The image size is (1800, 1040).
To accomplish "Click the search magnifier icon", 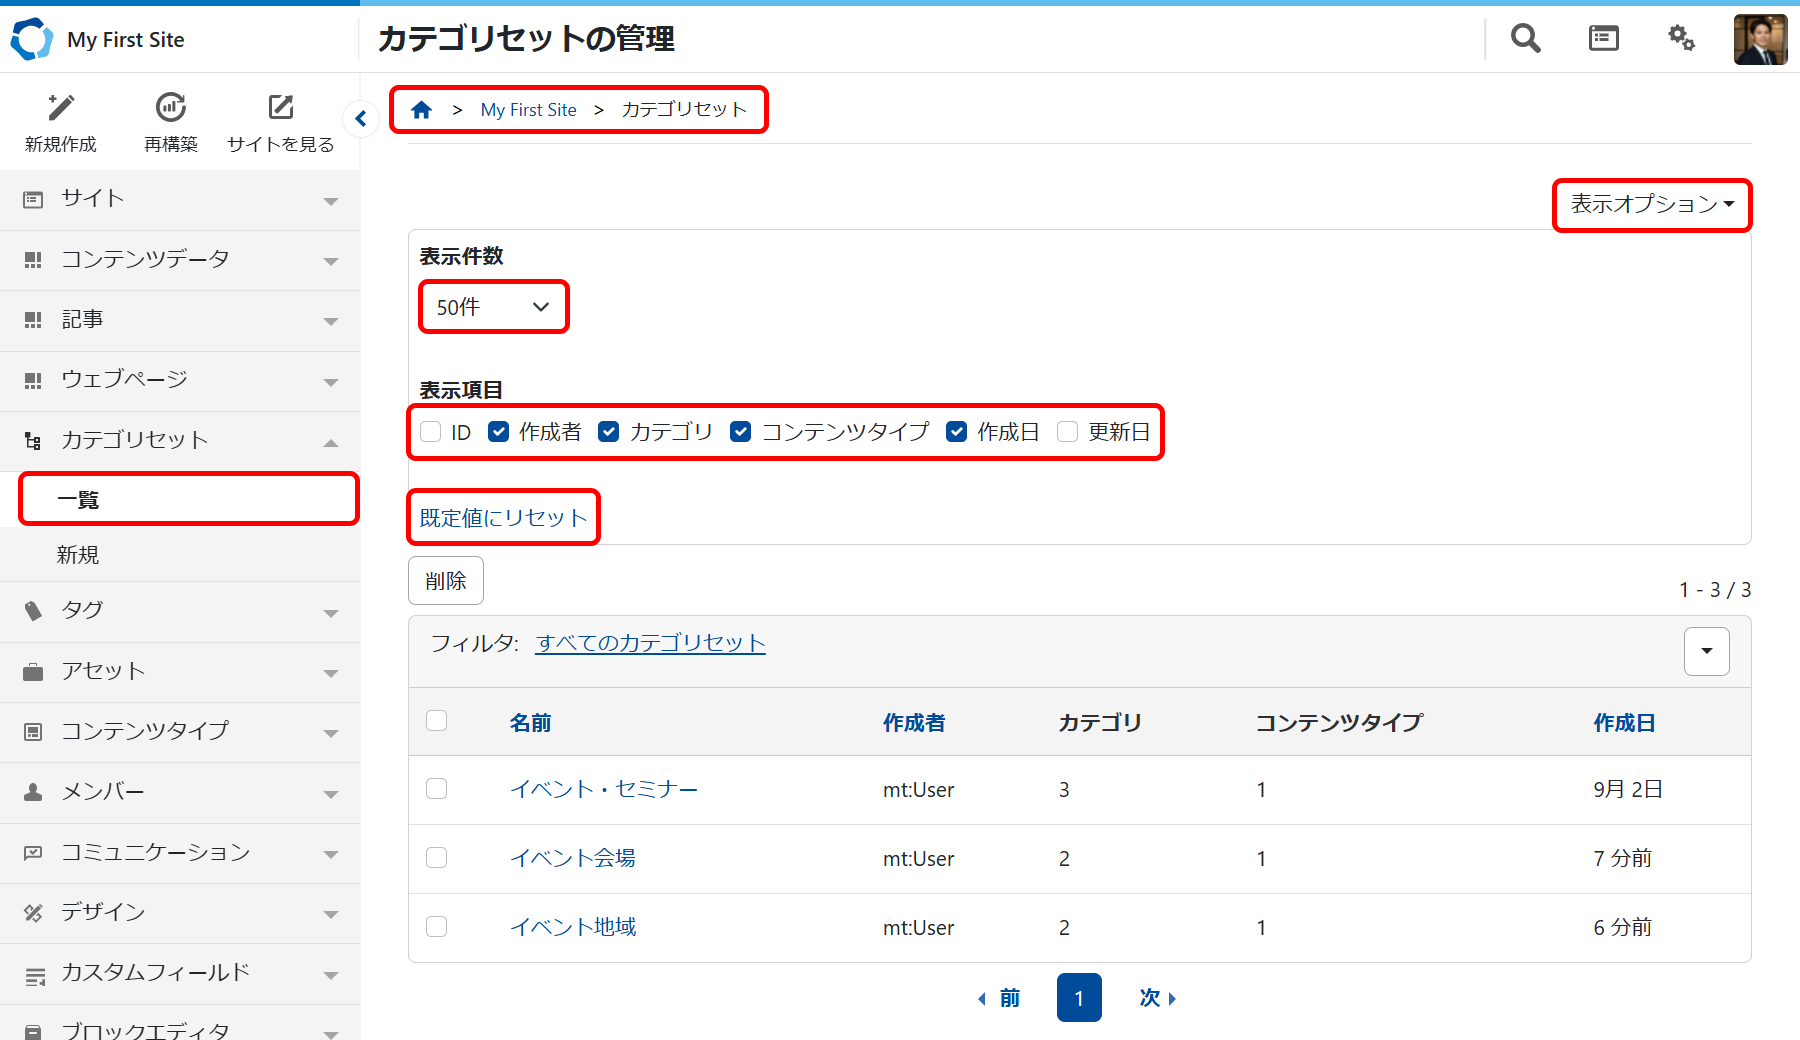I will [x=1525, y=39].
